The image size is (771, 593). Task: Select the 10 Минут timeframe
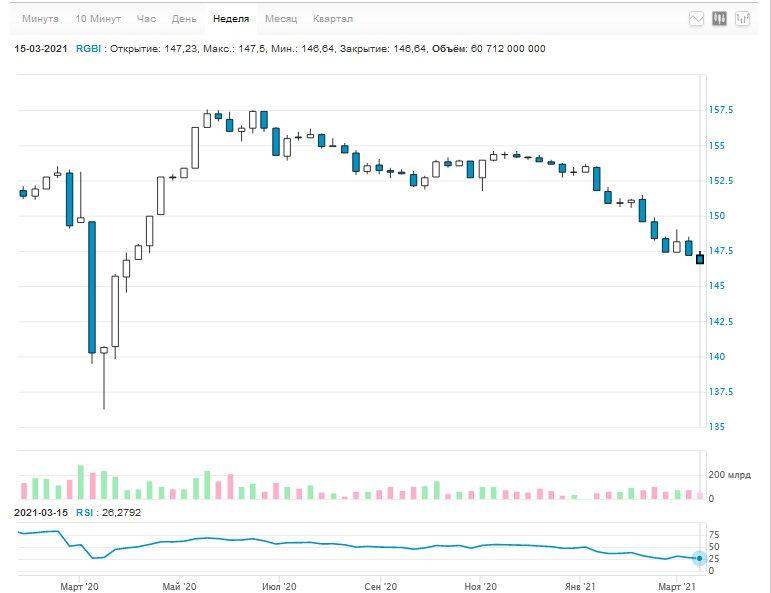click(x=98, y=19)
